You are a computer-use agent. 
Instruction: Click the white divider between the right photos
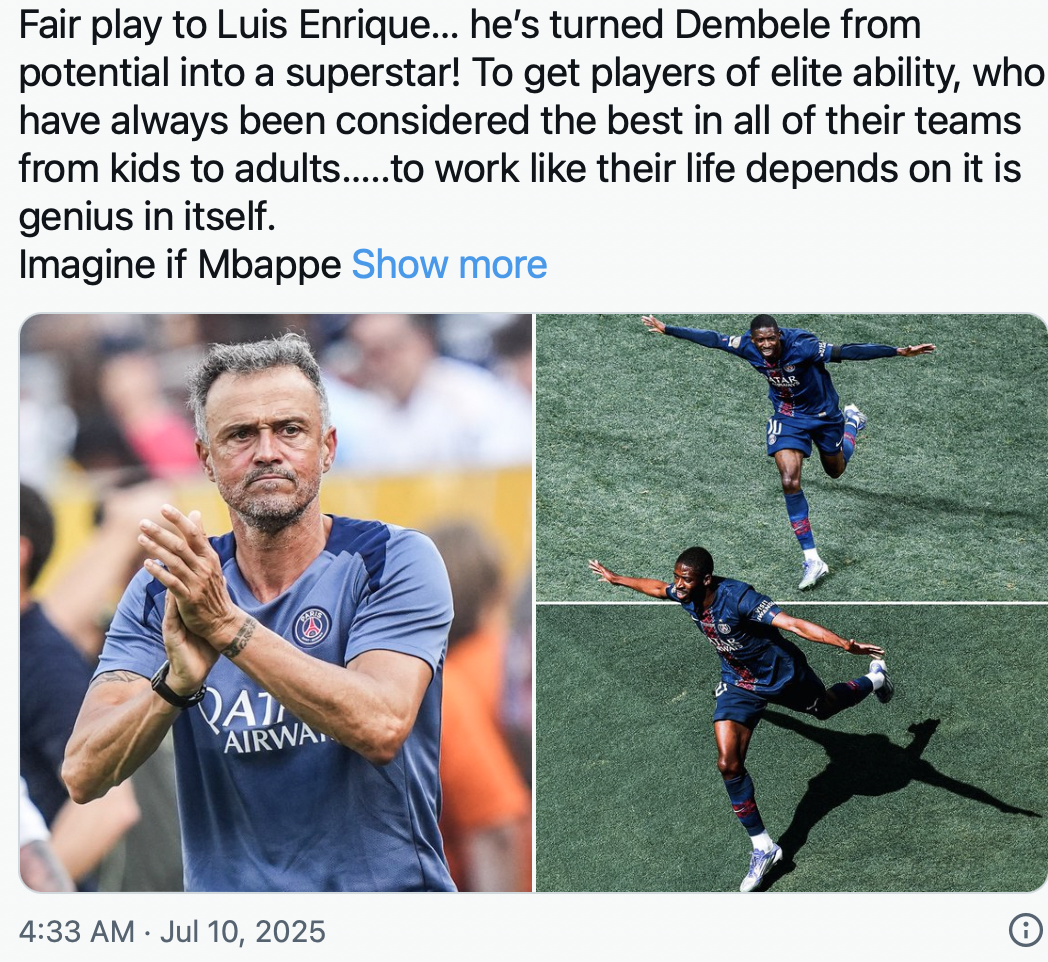tap(791, 603)
